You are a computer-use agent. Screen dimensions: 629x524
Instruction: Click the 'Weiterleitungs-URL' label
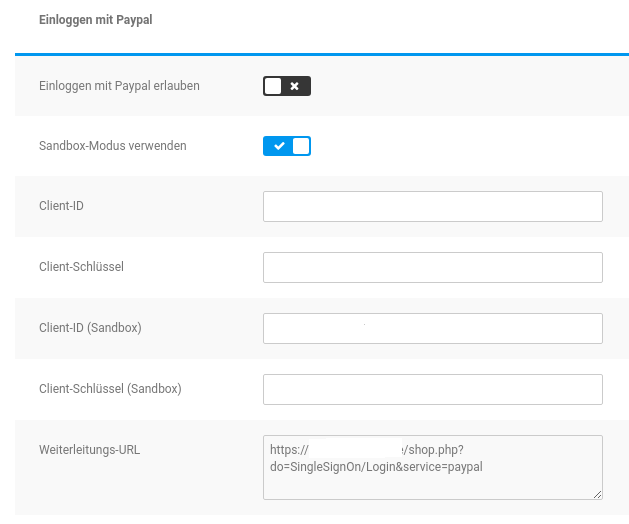tap(89, 450)
